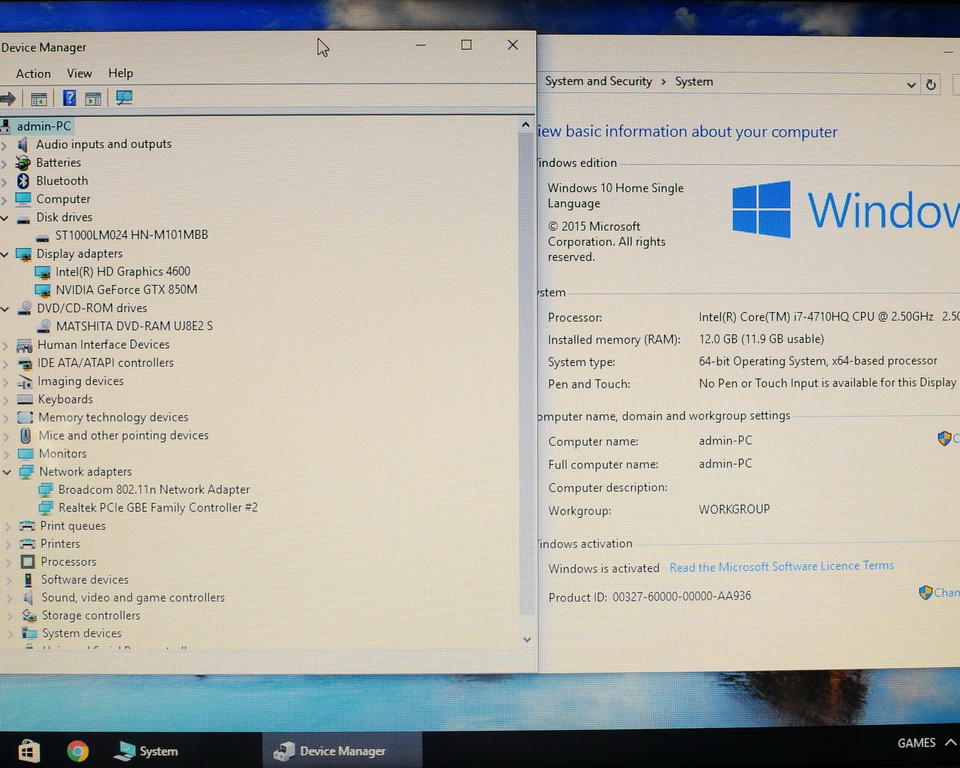Click the System breadcrumb in the address bar
960x768 pixels.
click(x=694, y=81)
